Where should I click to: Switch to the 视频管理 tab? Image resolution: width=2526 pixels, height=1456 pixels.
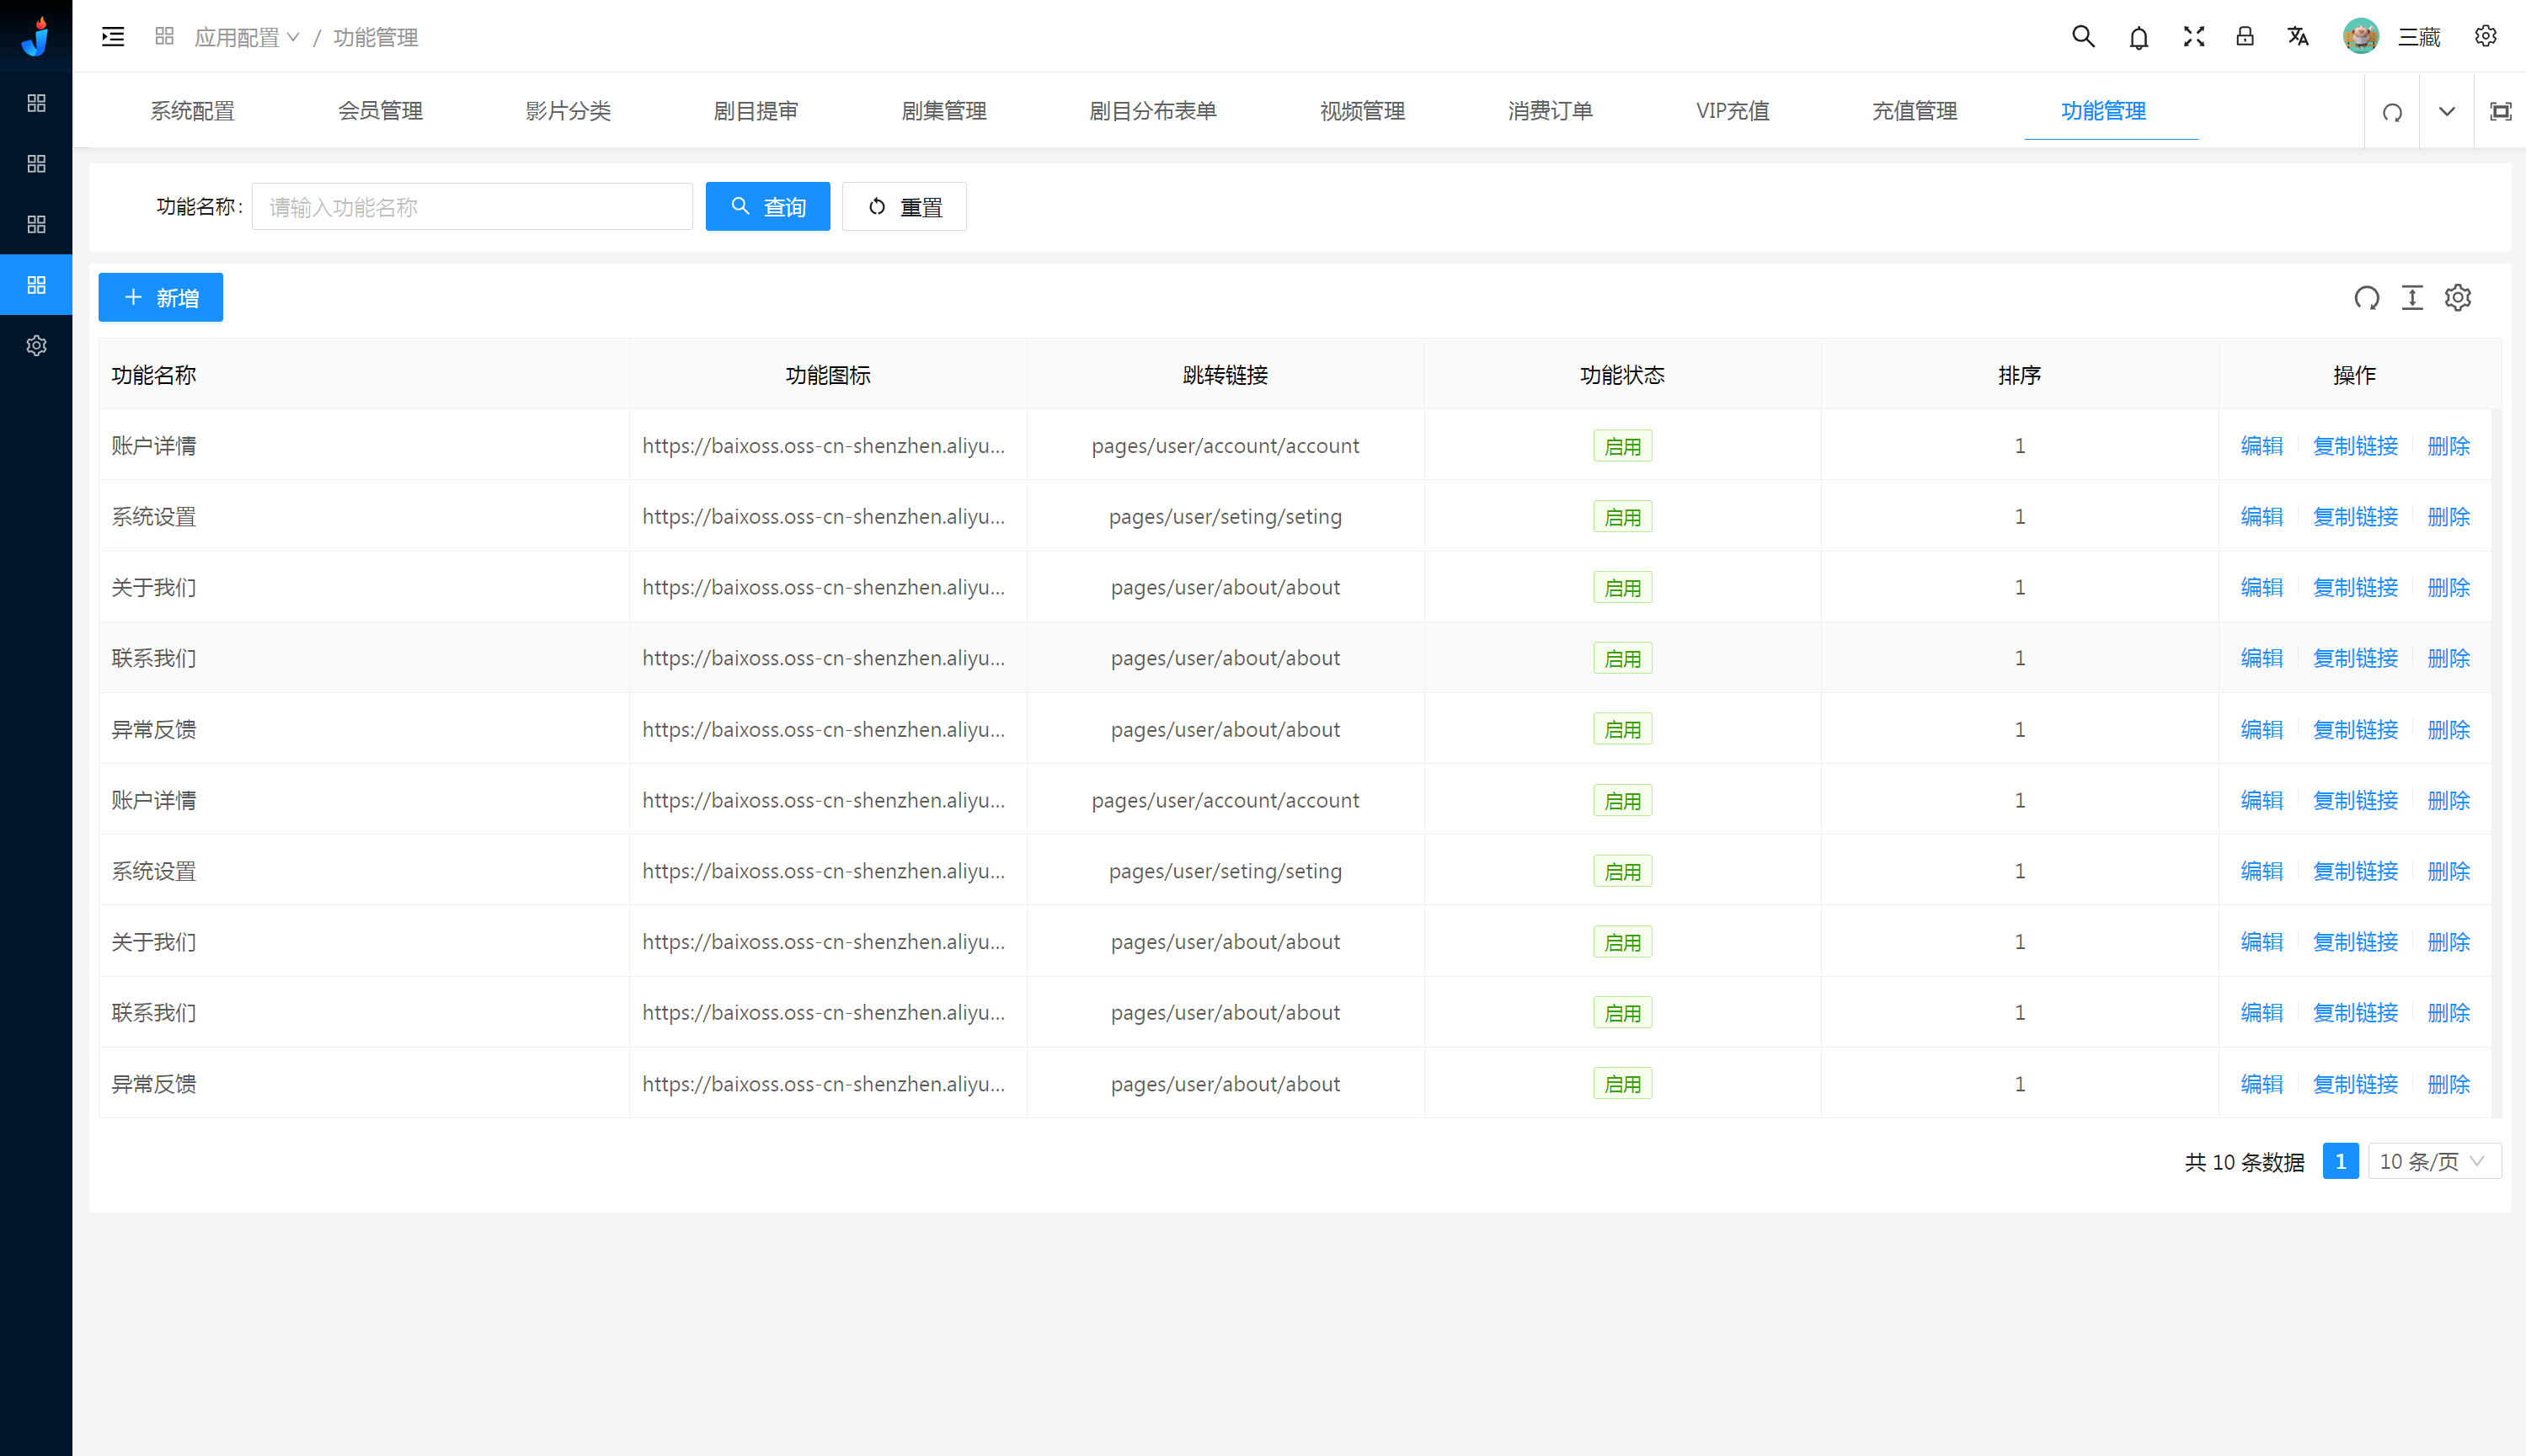coord(1362,111)
